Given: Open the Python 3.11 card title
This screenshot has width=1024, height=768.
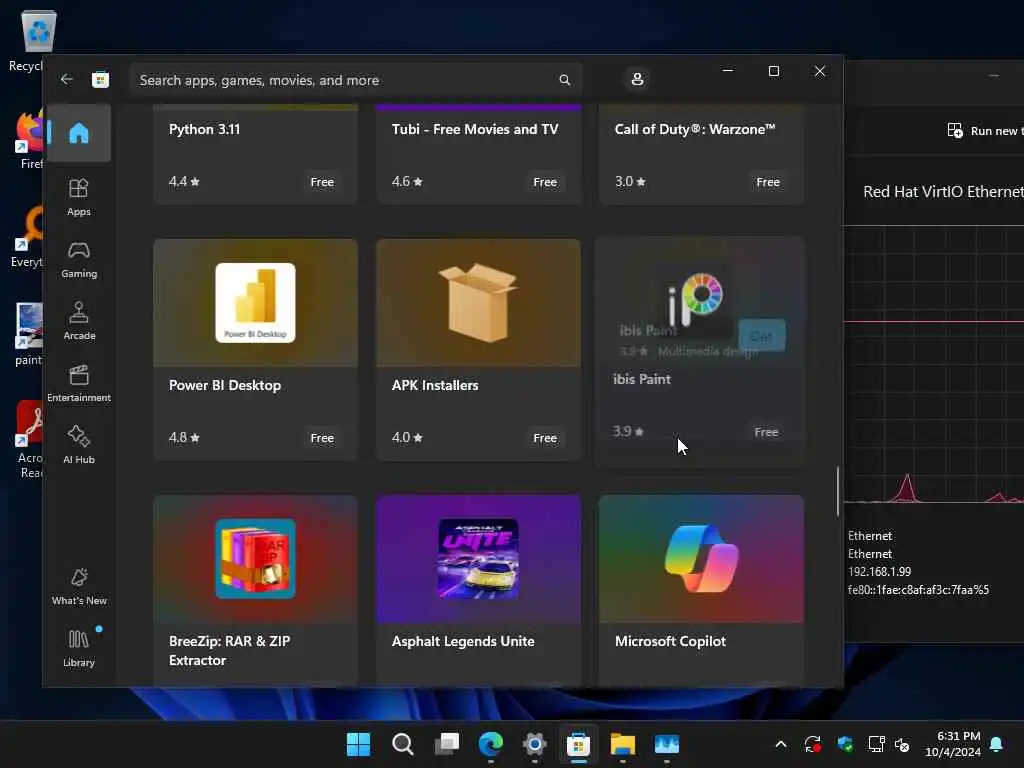Looking at the screenshot, I should click(204, 129).
